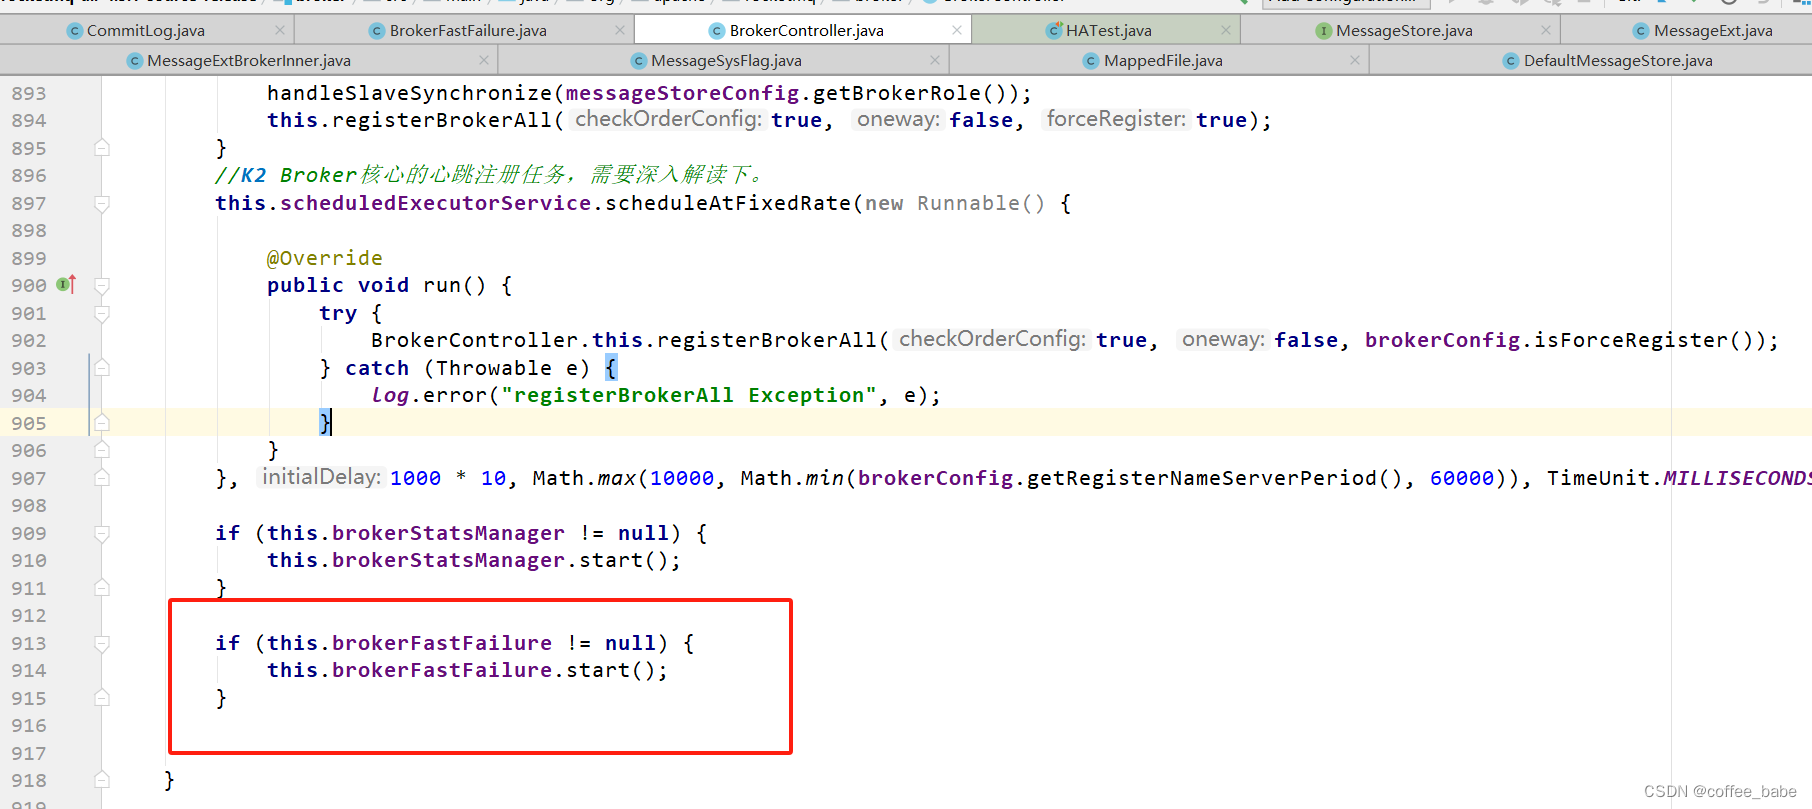Viewport: 1812px width, 809px height.
Task: Close the BrokerFastFailure.java tab
Action: coord(620,31)
